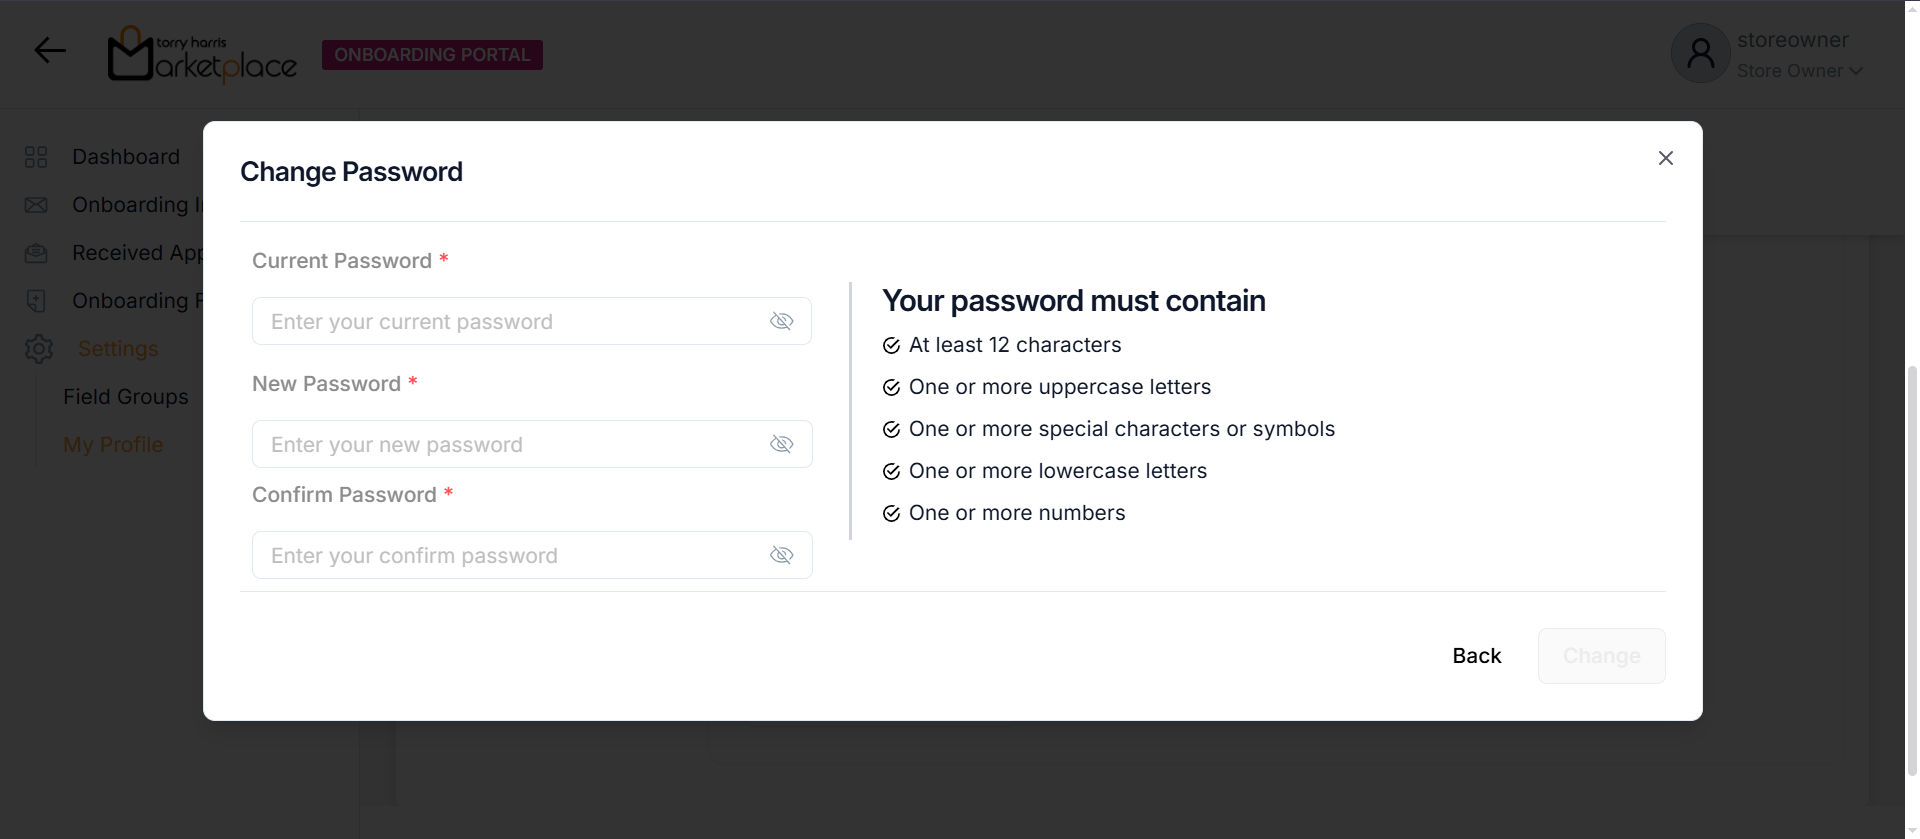1920x839 pixels.
Task: Select My Profile in the sidebar
Action: point(113,445)
